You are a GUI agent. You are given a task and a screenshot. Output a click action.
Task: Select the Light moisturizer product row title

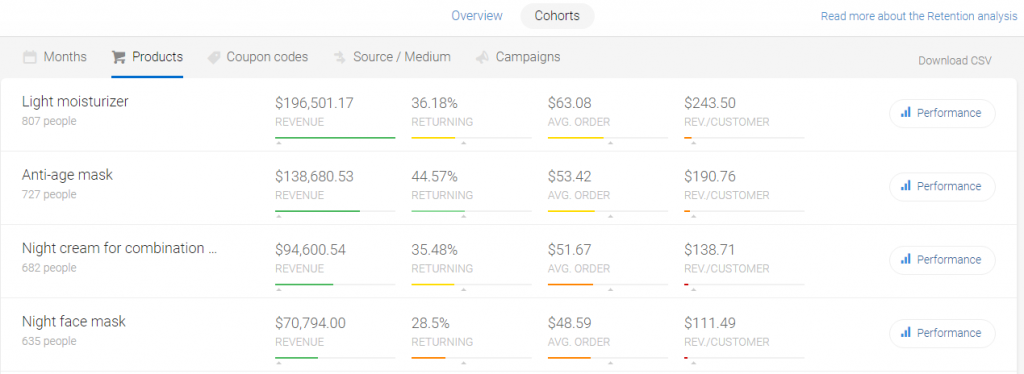click(75, 101)
